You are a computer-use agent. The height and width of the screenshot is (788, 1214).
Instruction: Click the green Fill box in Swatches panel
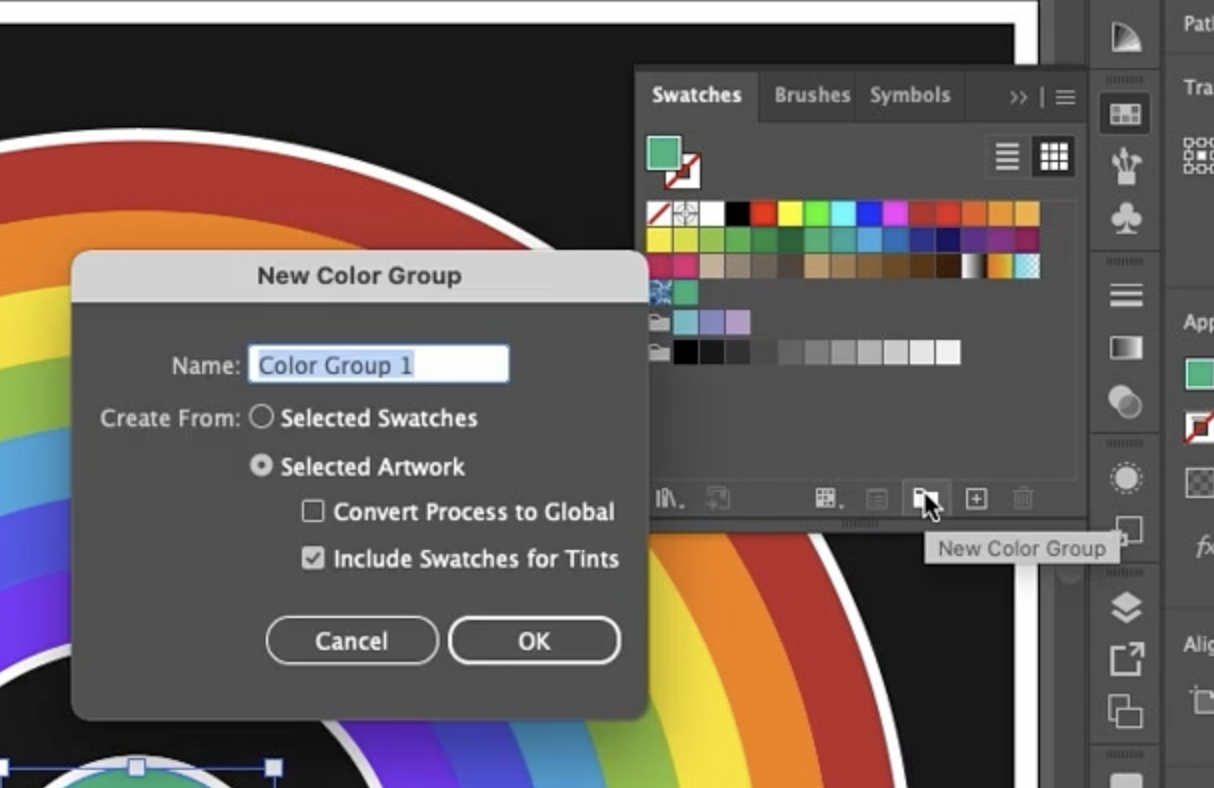pos(663,153)
